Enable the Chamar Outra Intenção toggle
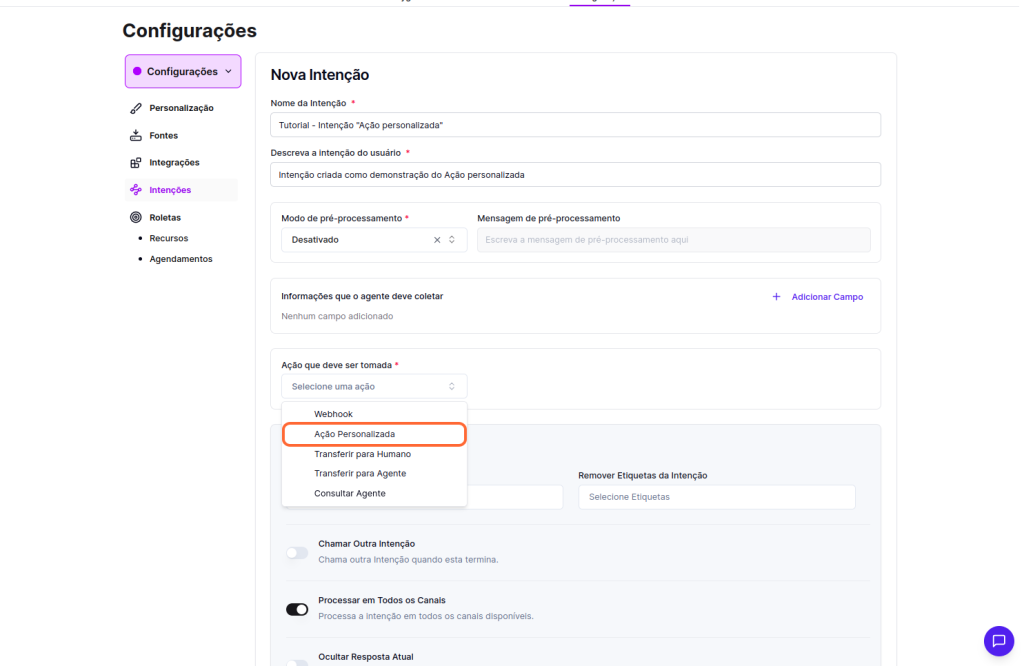The image size is (1024, 666). [297, 552]
